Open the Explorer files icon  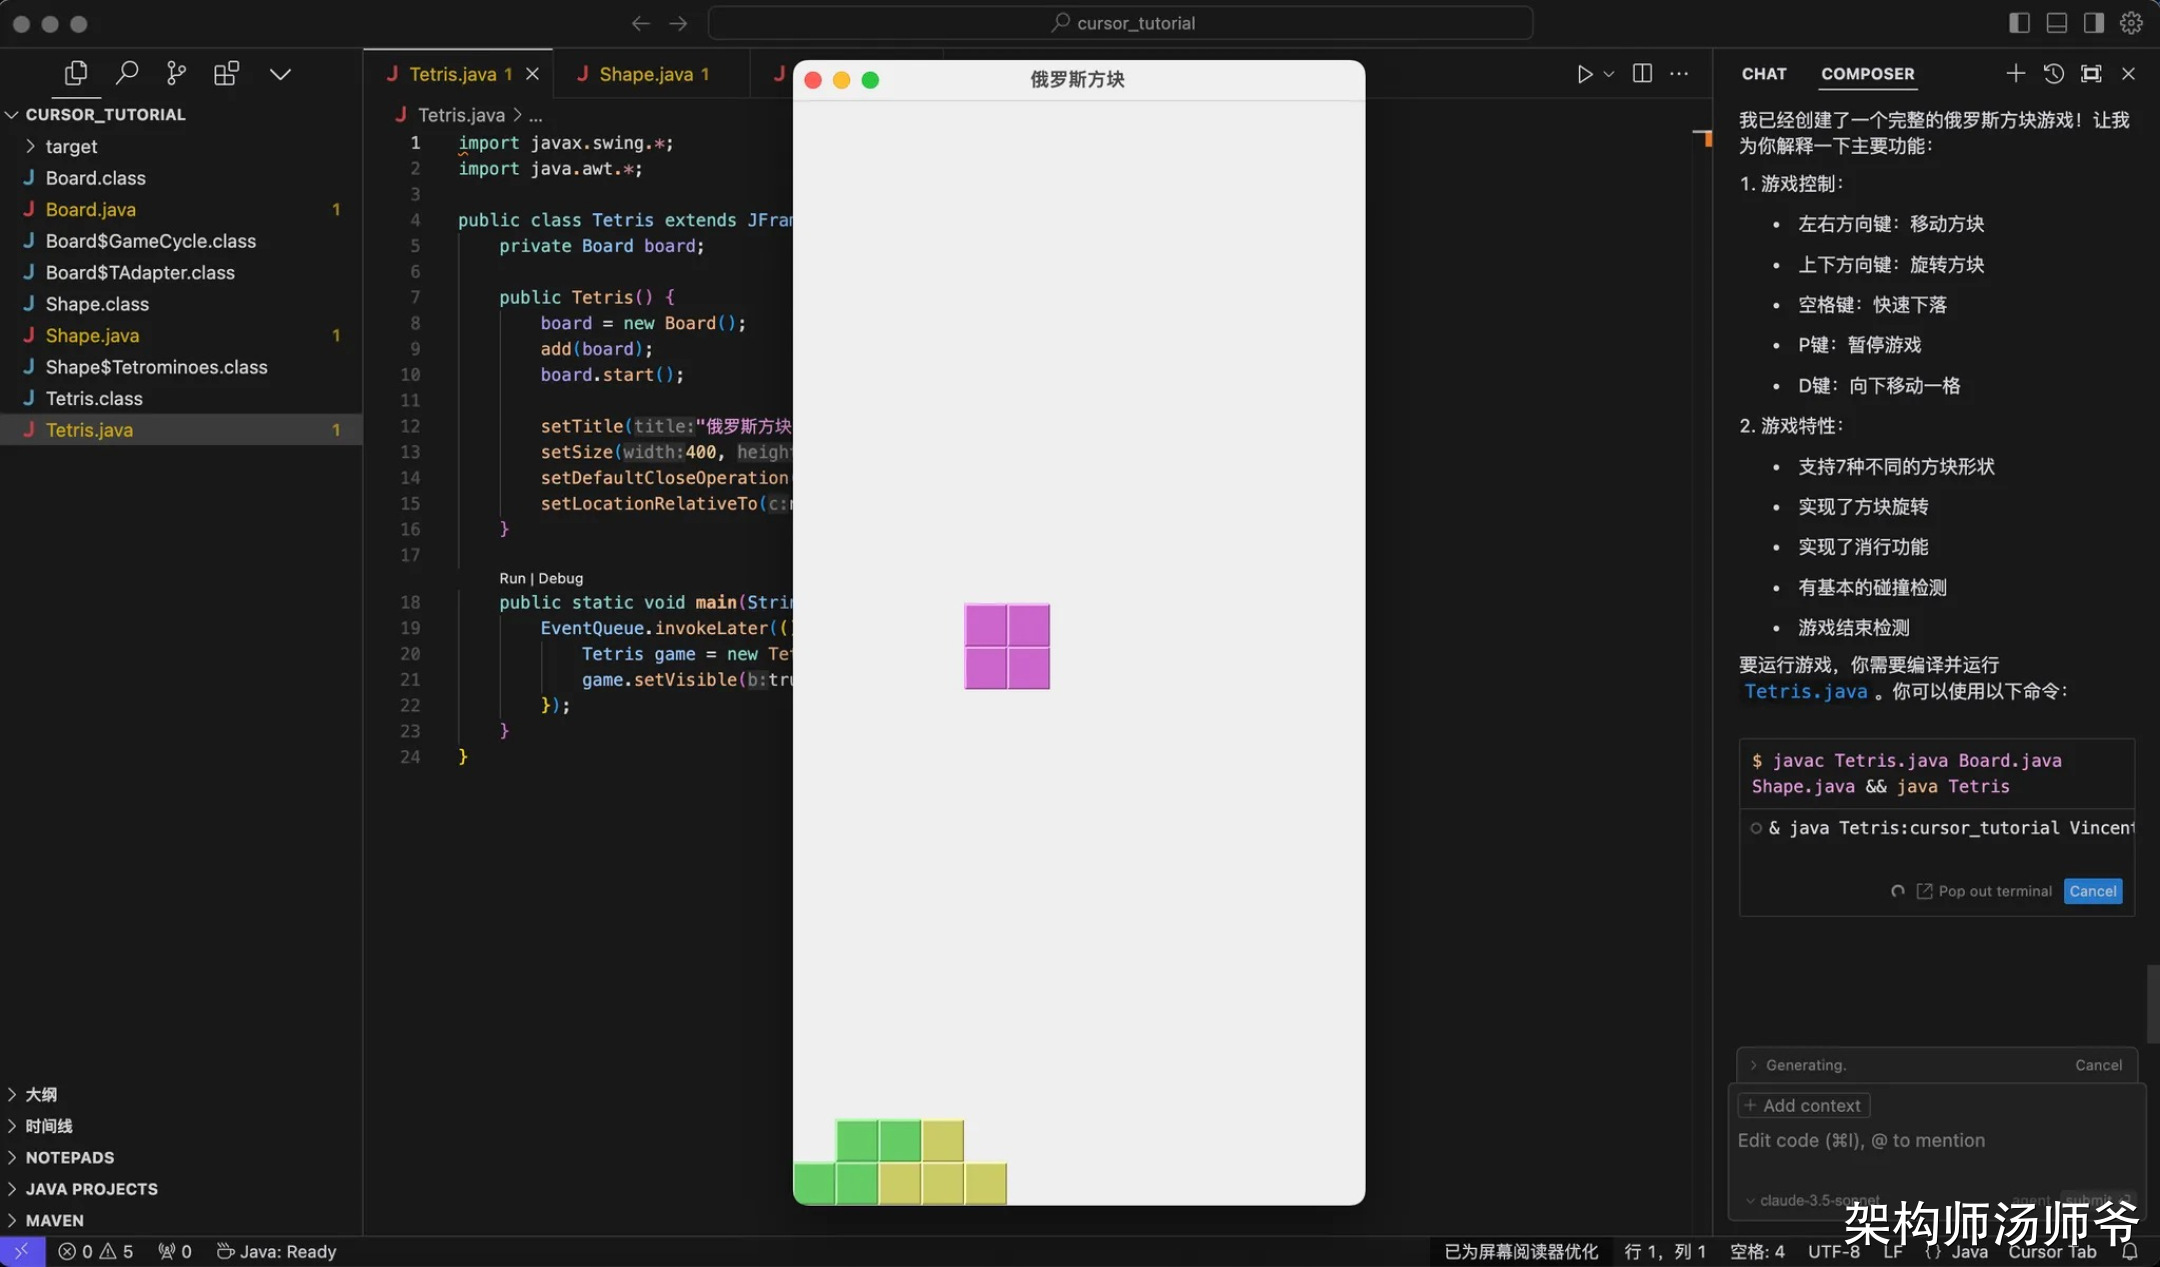pos(76,73)
